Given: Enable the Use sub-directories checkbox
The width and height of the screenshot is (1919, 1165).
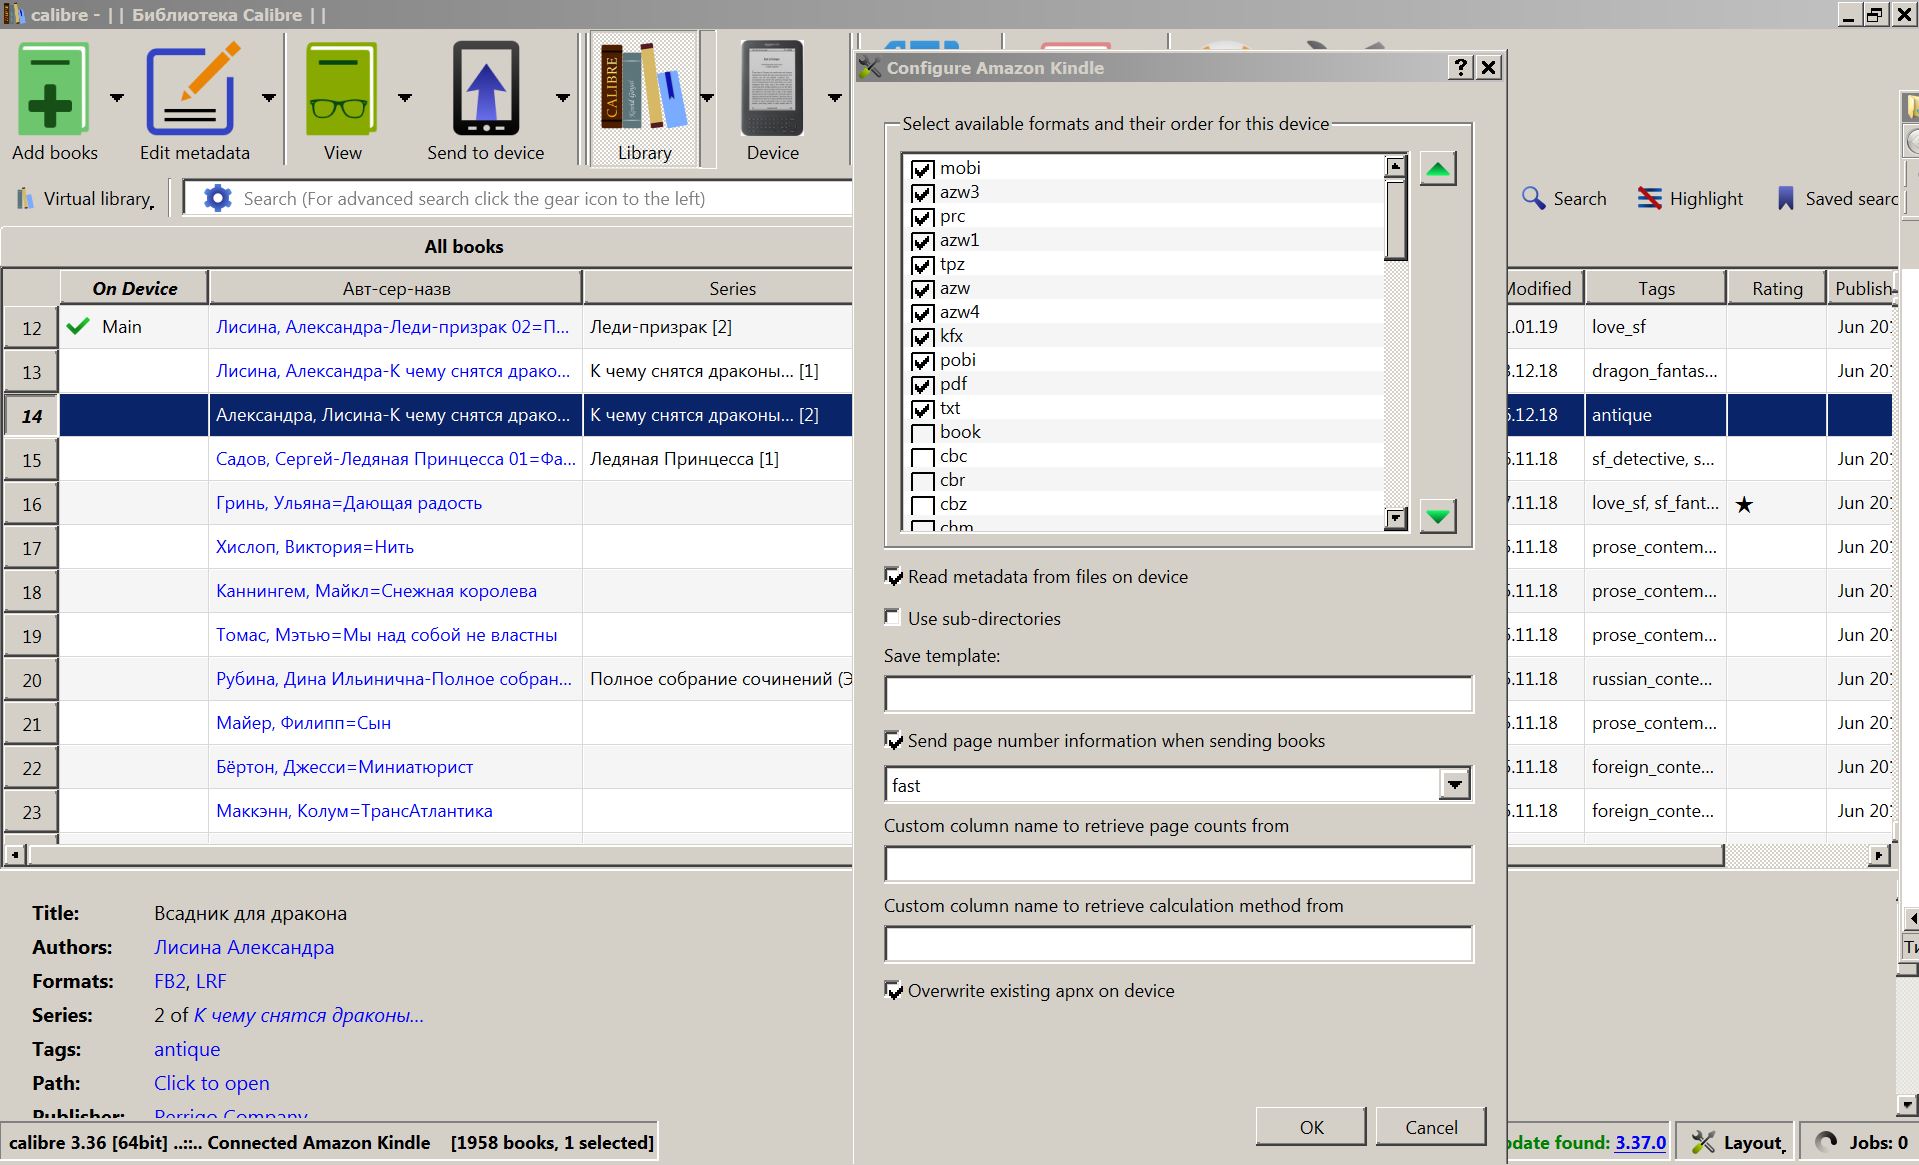Looking at the screenshot, I should (893, 618).
